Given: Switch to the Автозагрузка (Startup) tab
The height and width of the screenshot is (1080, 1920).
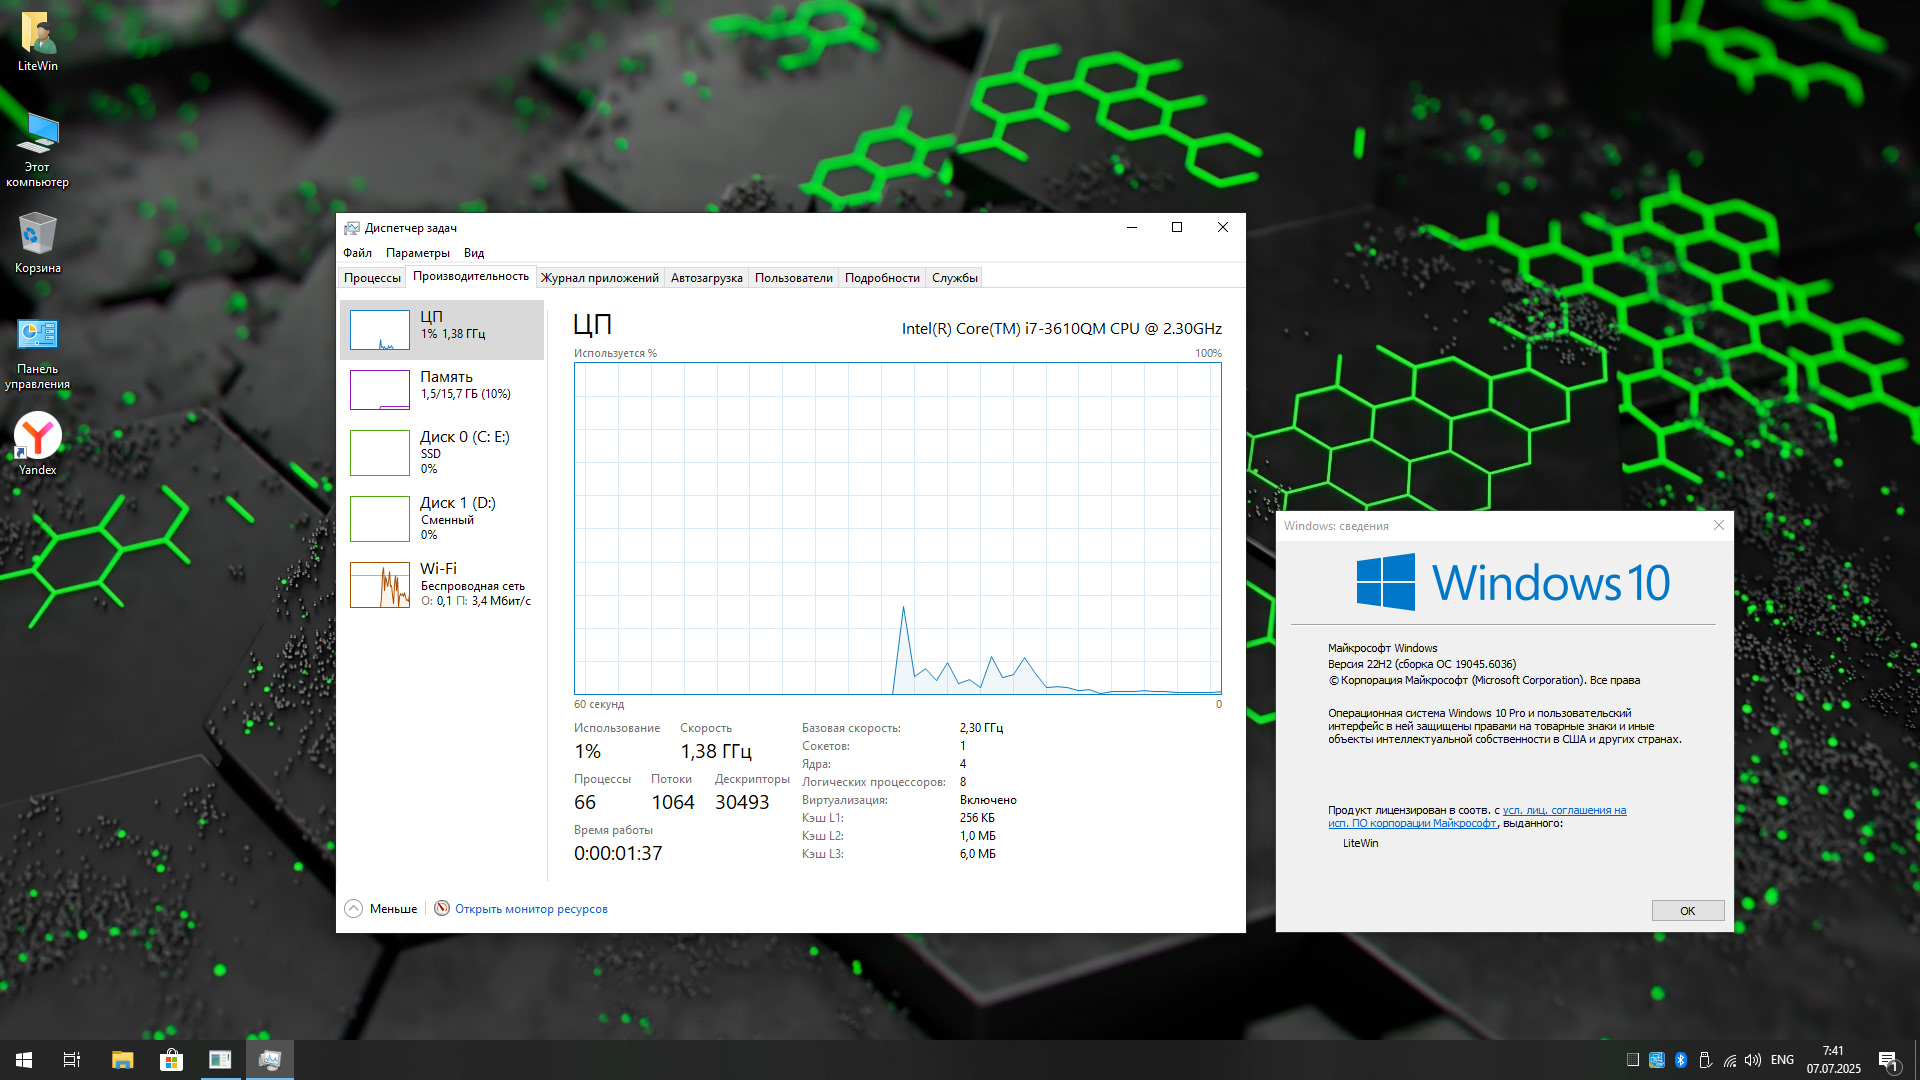Looking at the screenshot, I should 706,278.
